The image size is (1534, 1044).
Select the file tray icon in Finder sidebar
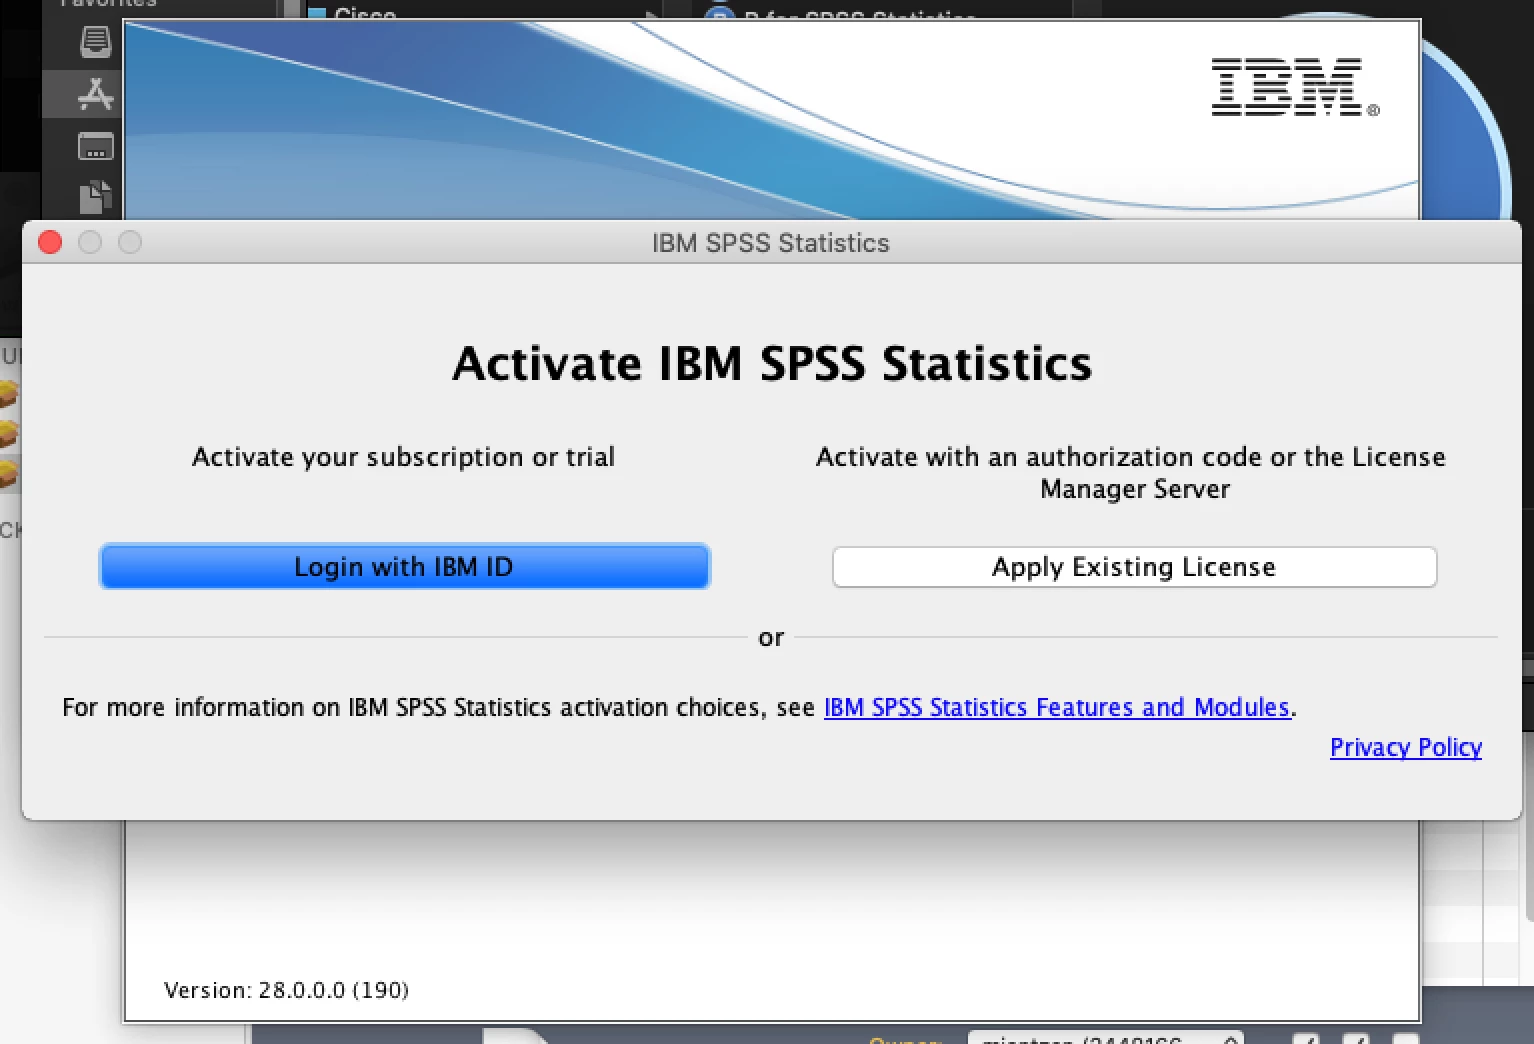96,42
